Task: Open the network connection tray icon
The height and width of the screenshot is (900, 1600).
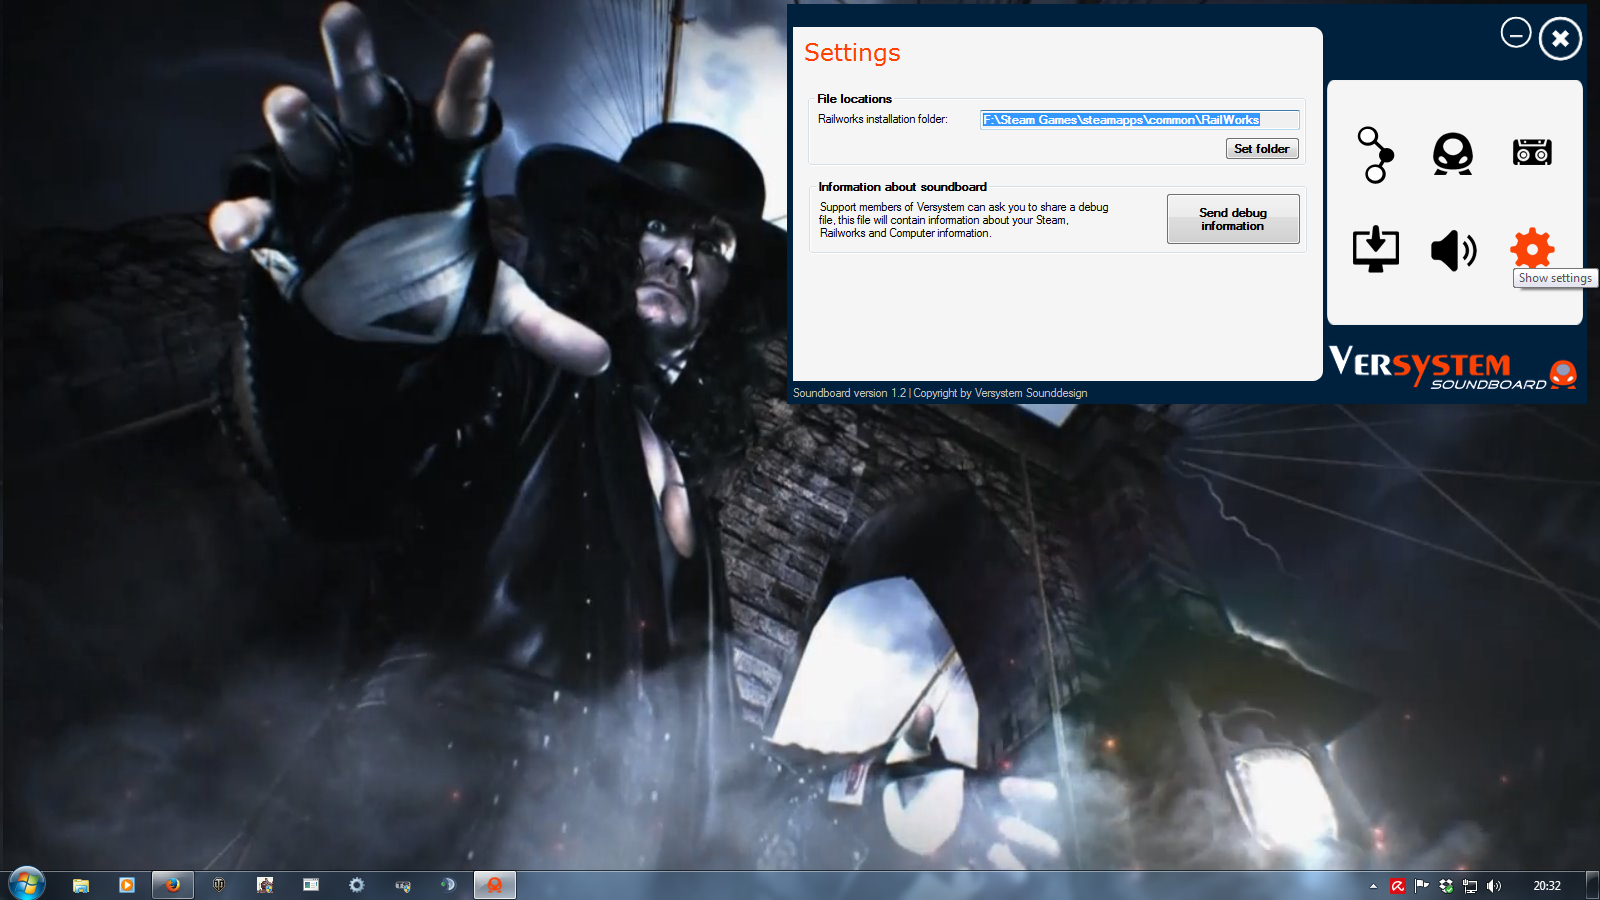Action: pos(1470,886)
